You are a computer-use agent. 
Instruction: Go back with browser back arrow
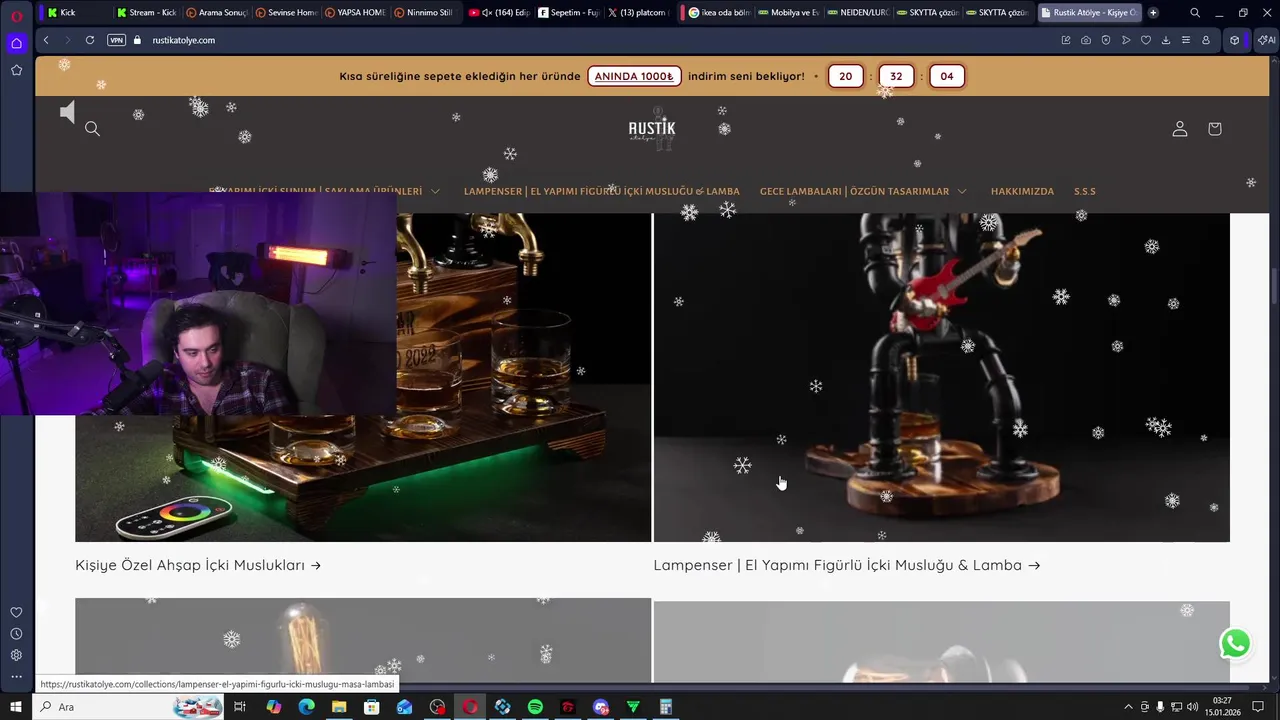coord(46,40)
